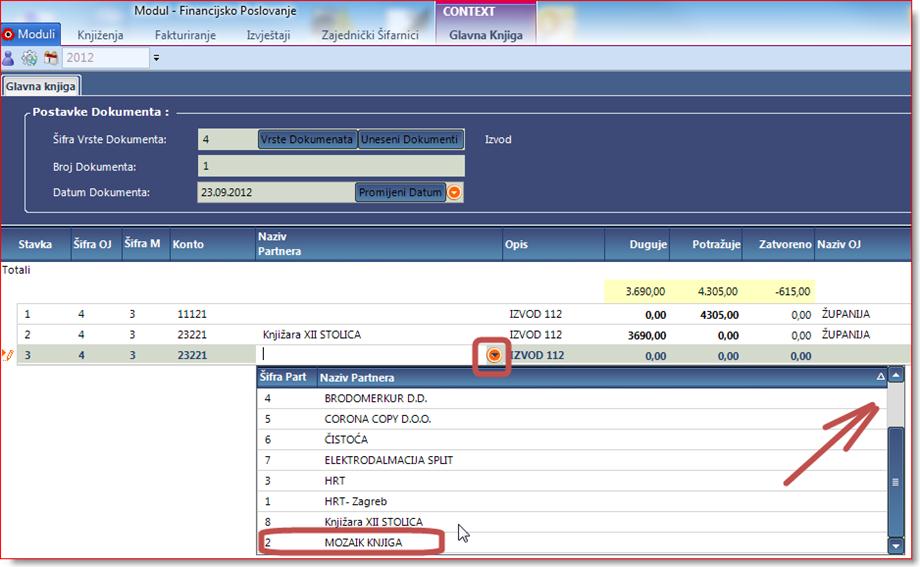Select CORONA COPY D.O.O. from partner list
The image size is (920, 567).
(572, 419)
